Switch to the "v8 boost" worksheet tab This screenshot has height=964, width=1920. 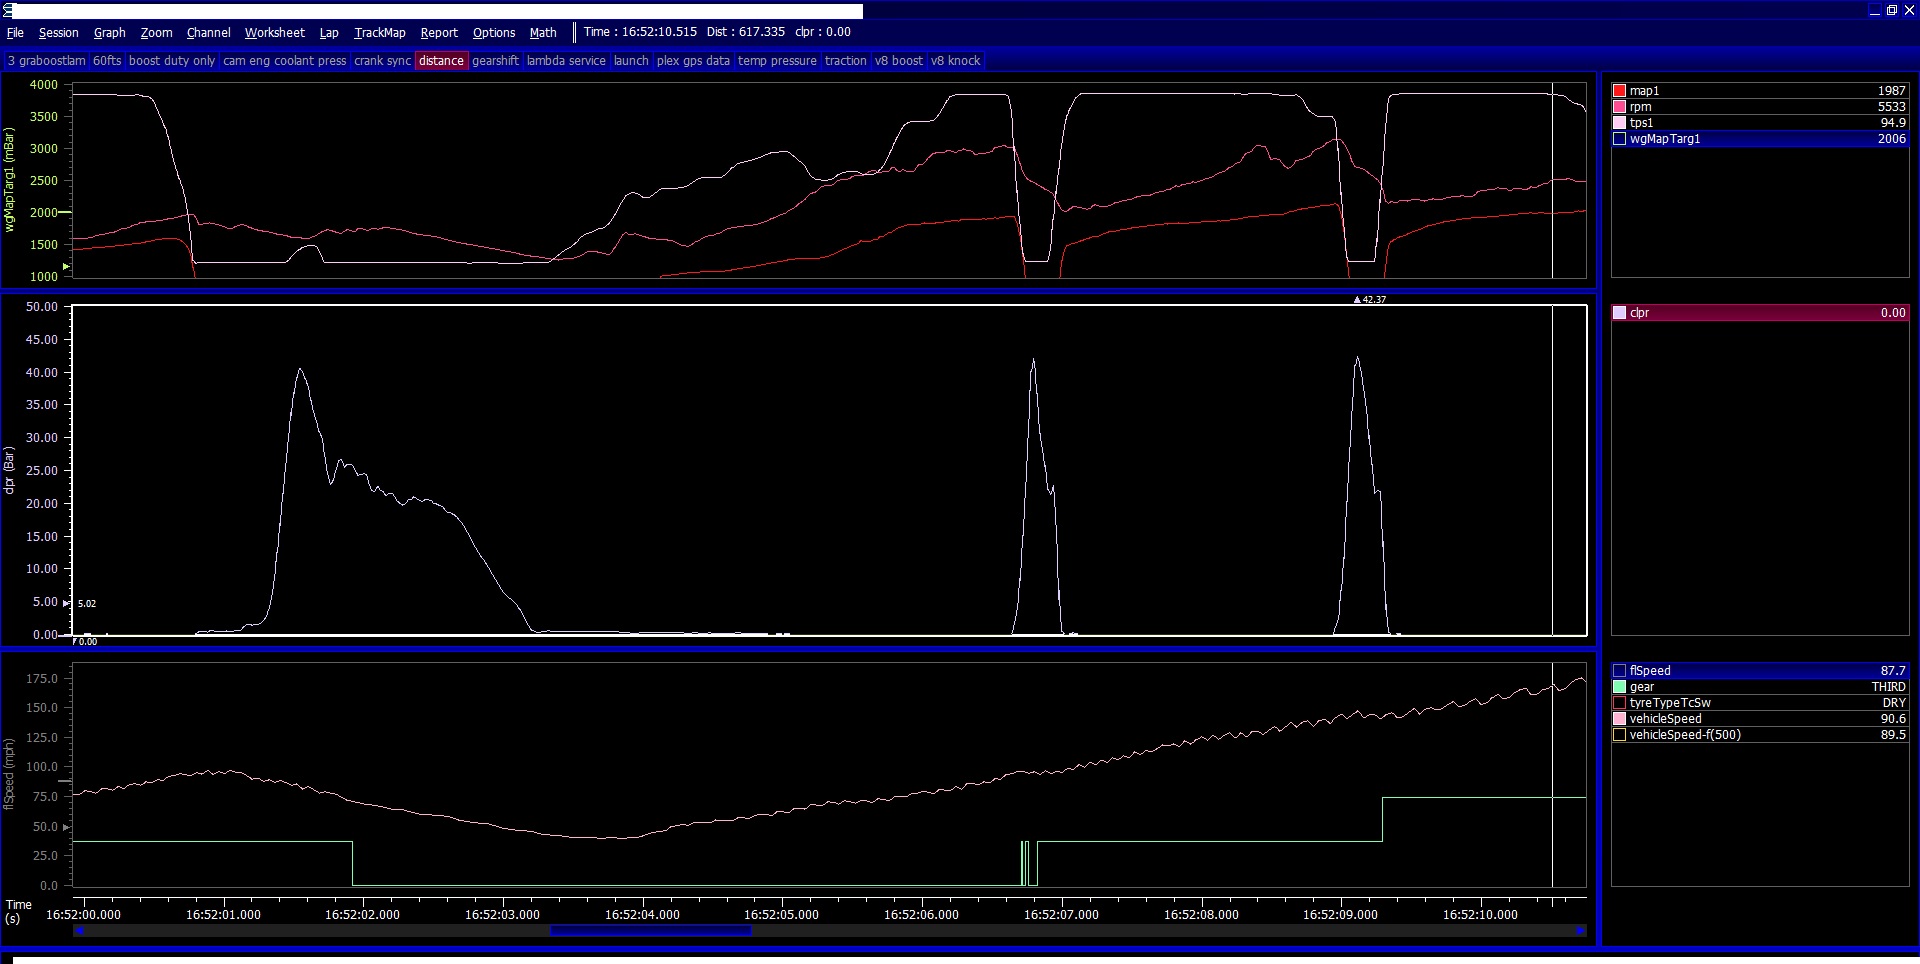[x=898, y=61]
